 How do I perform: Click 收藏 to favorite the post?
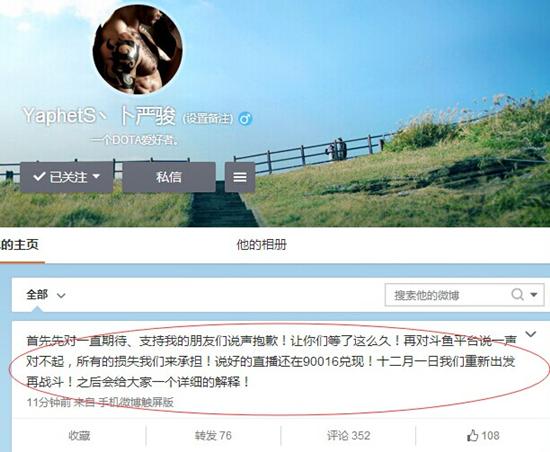(x=79, y=436)
